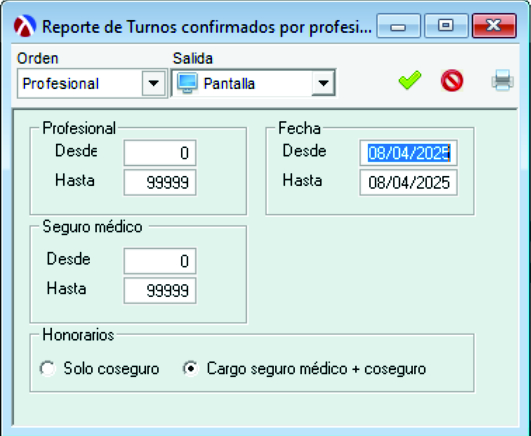The width and height of the screenshot is (531, 436).
Task: Close the Reporte de Turnos window
Action: (x=494, y=26)
